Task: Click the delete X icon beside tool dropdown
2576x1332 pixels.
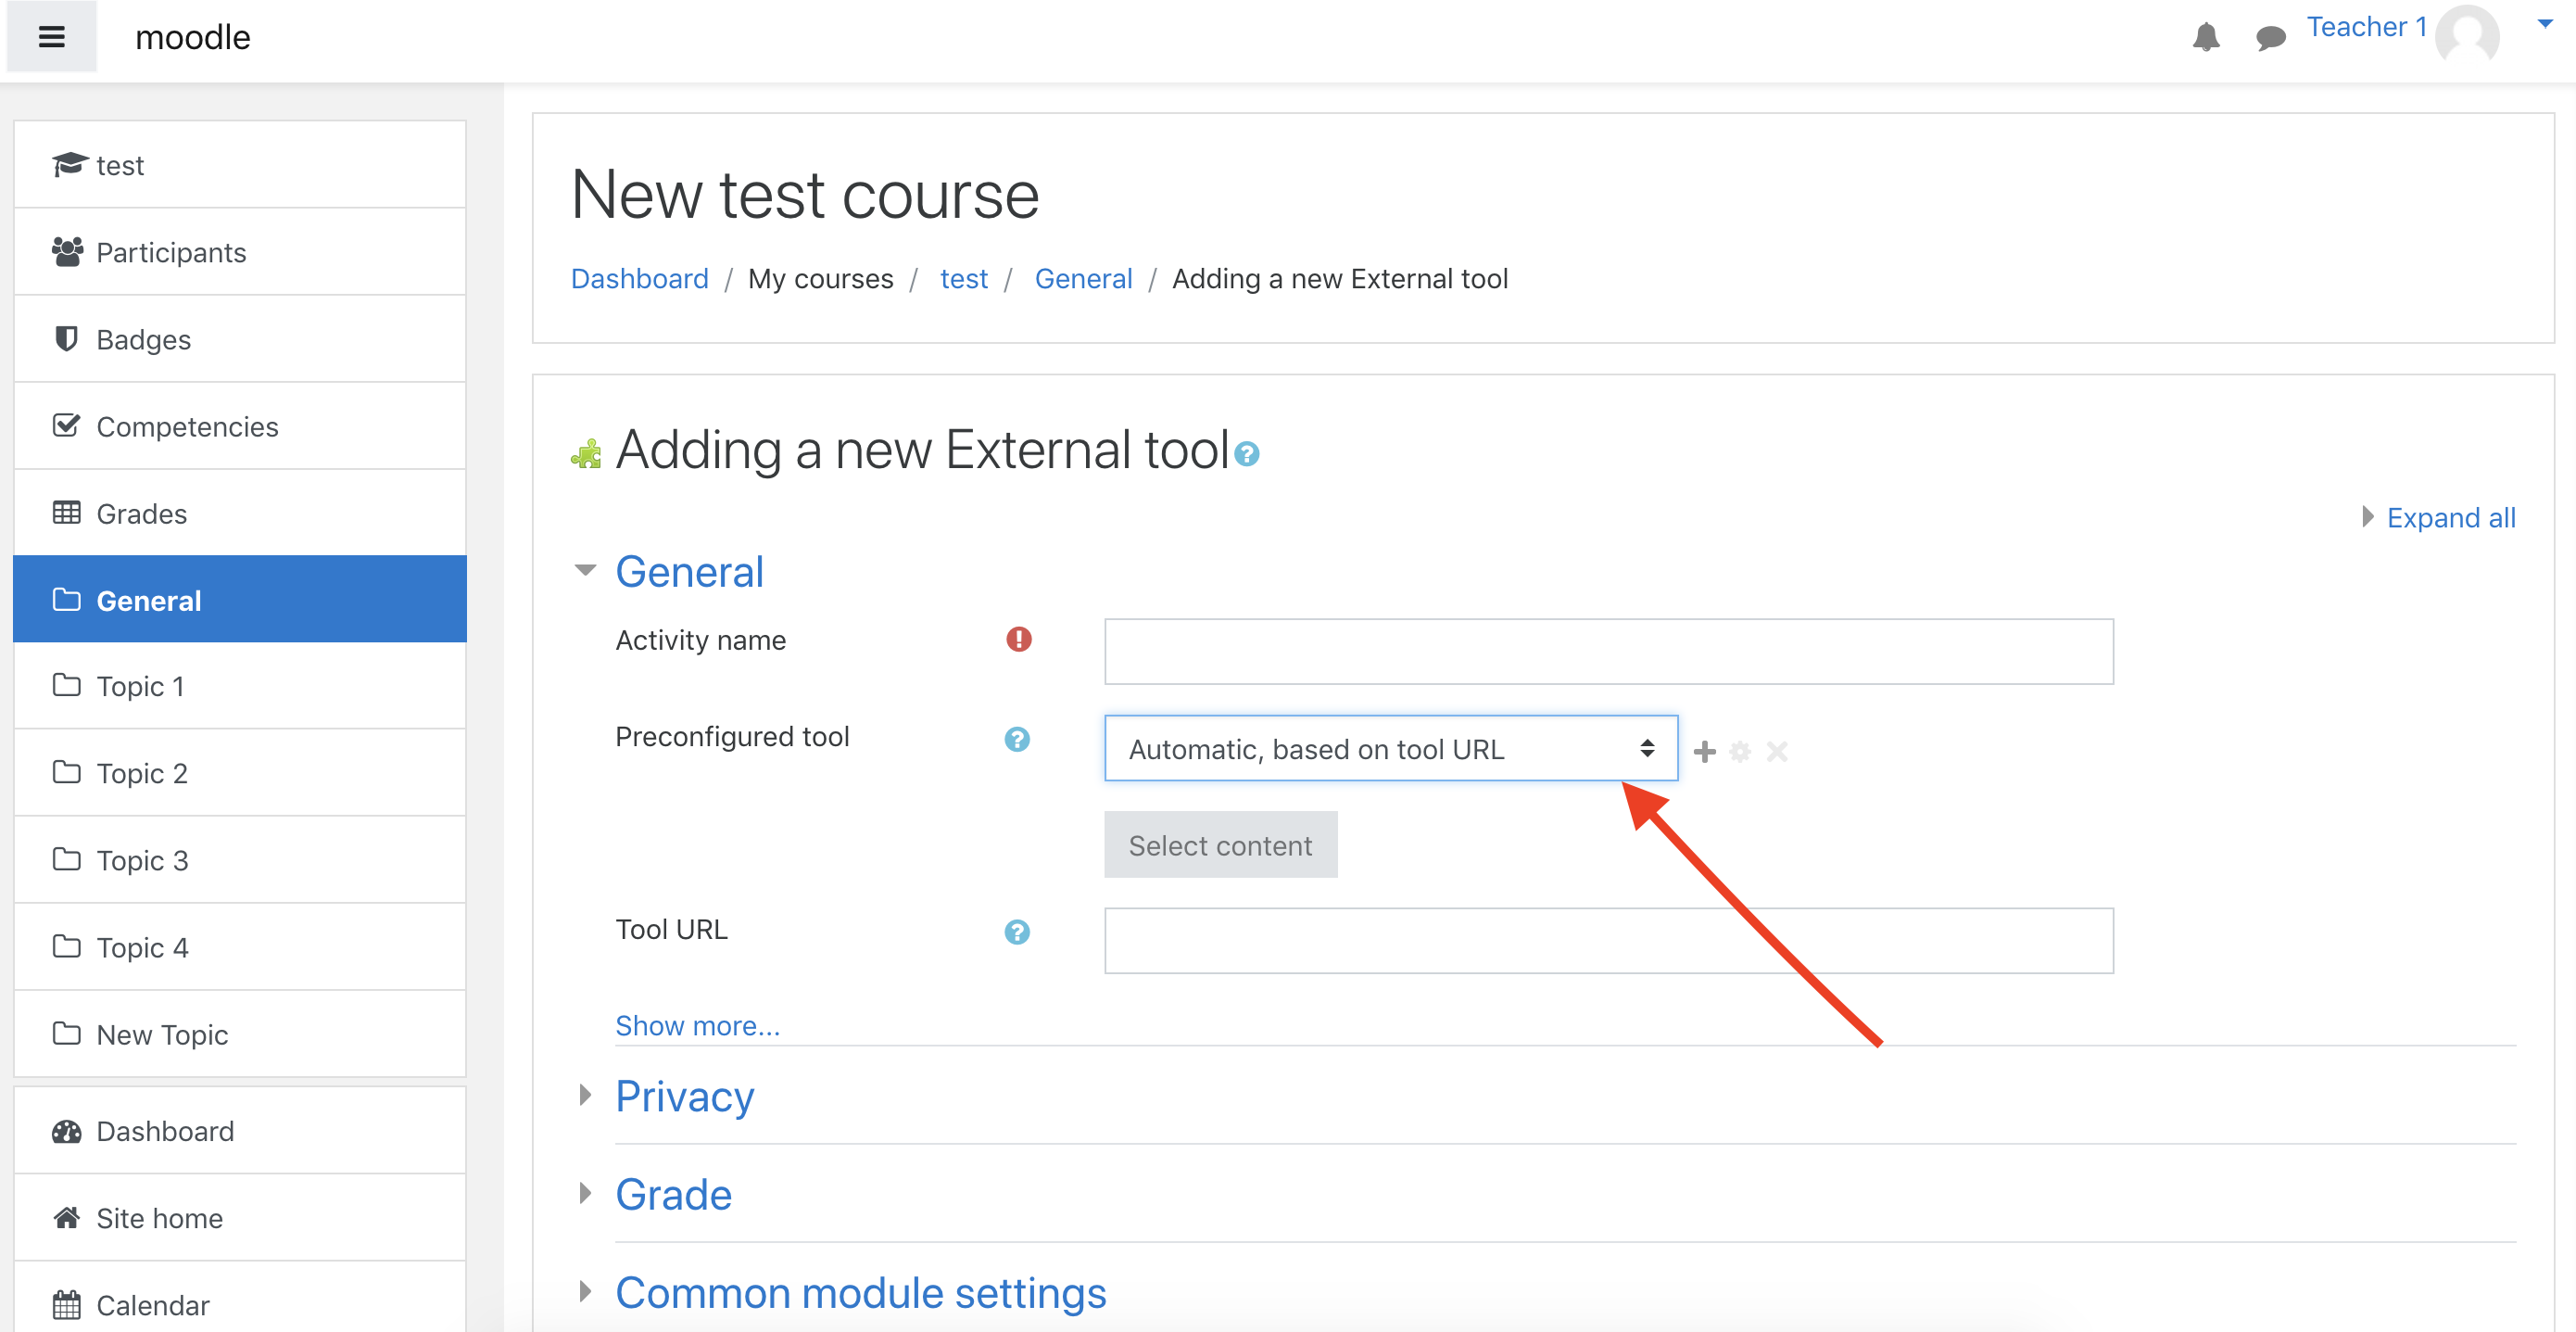Action: (x=1776, y=751)
